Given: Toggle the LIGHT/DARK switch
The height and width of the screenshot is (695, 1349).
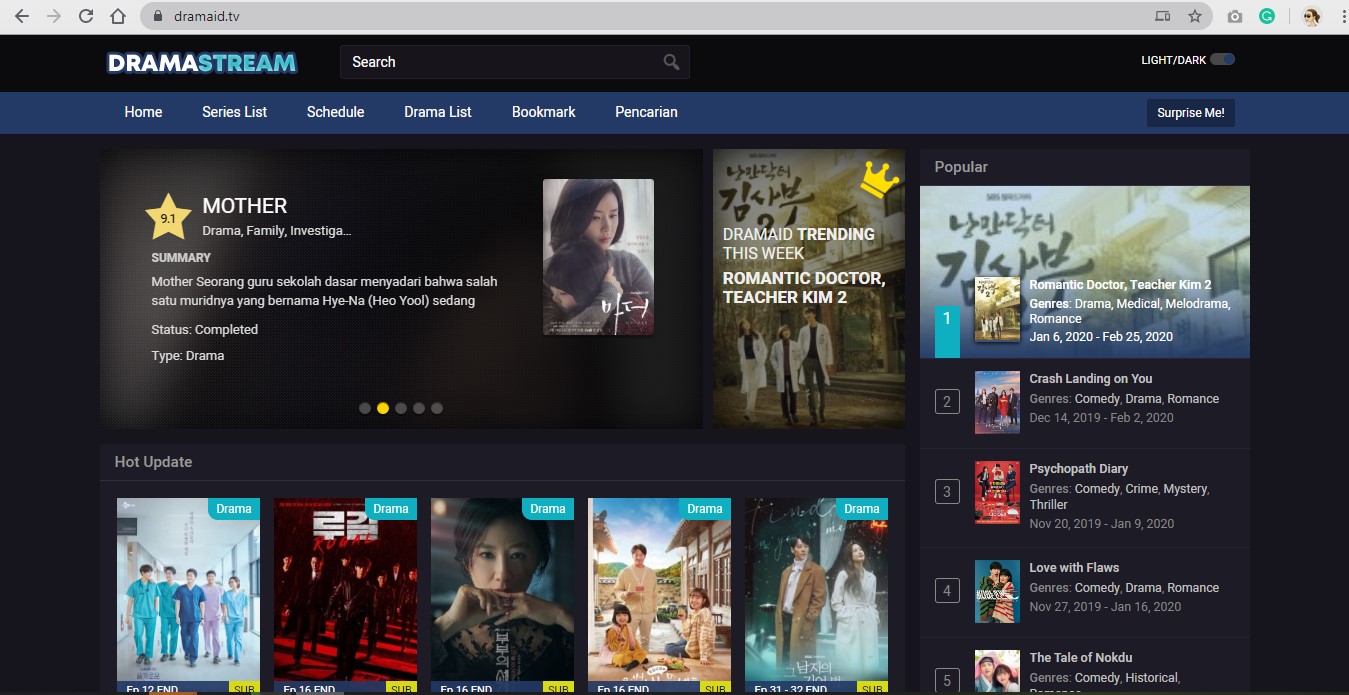Looking at the screenshot, I should coord(1222,59).
